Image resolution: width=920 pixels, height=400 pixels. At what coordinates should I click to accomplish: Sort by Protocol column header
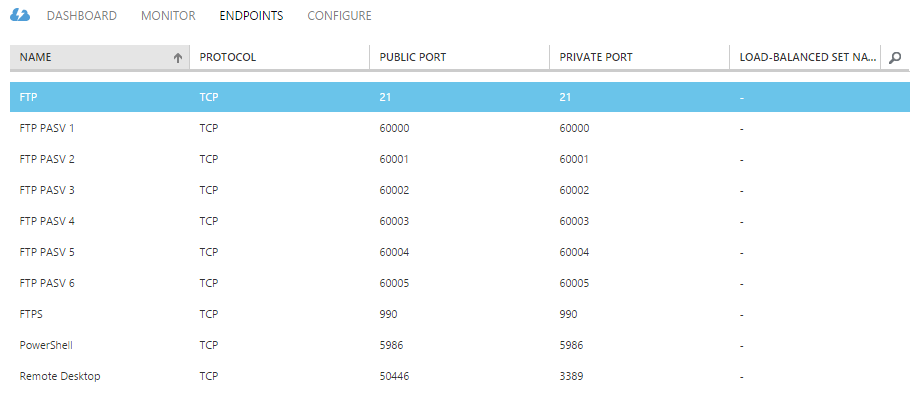pyautogui.click(x=228, y=57)
